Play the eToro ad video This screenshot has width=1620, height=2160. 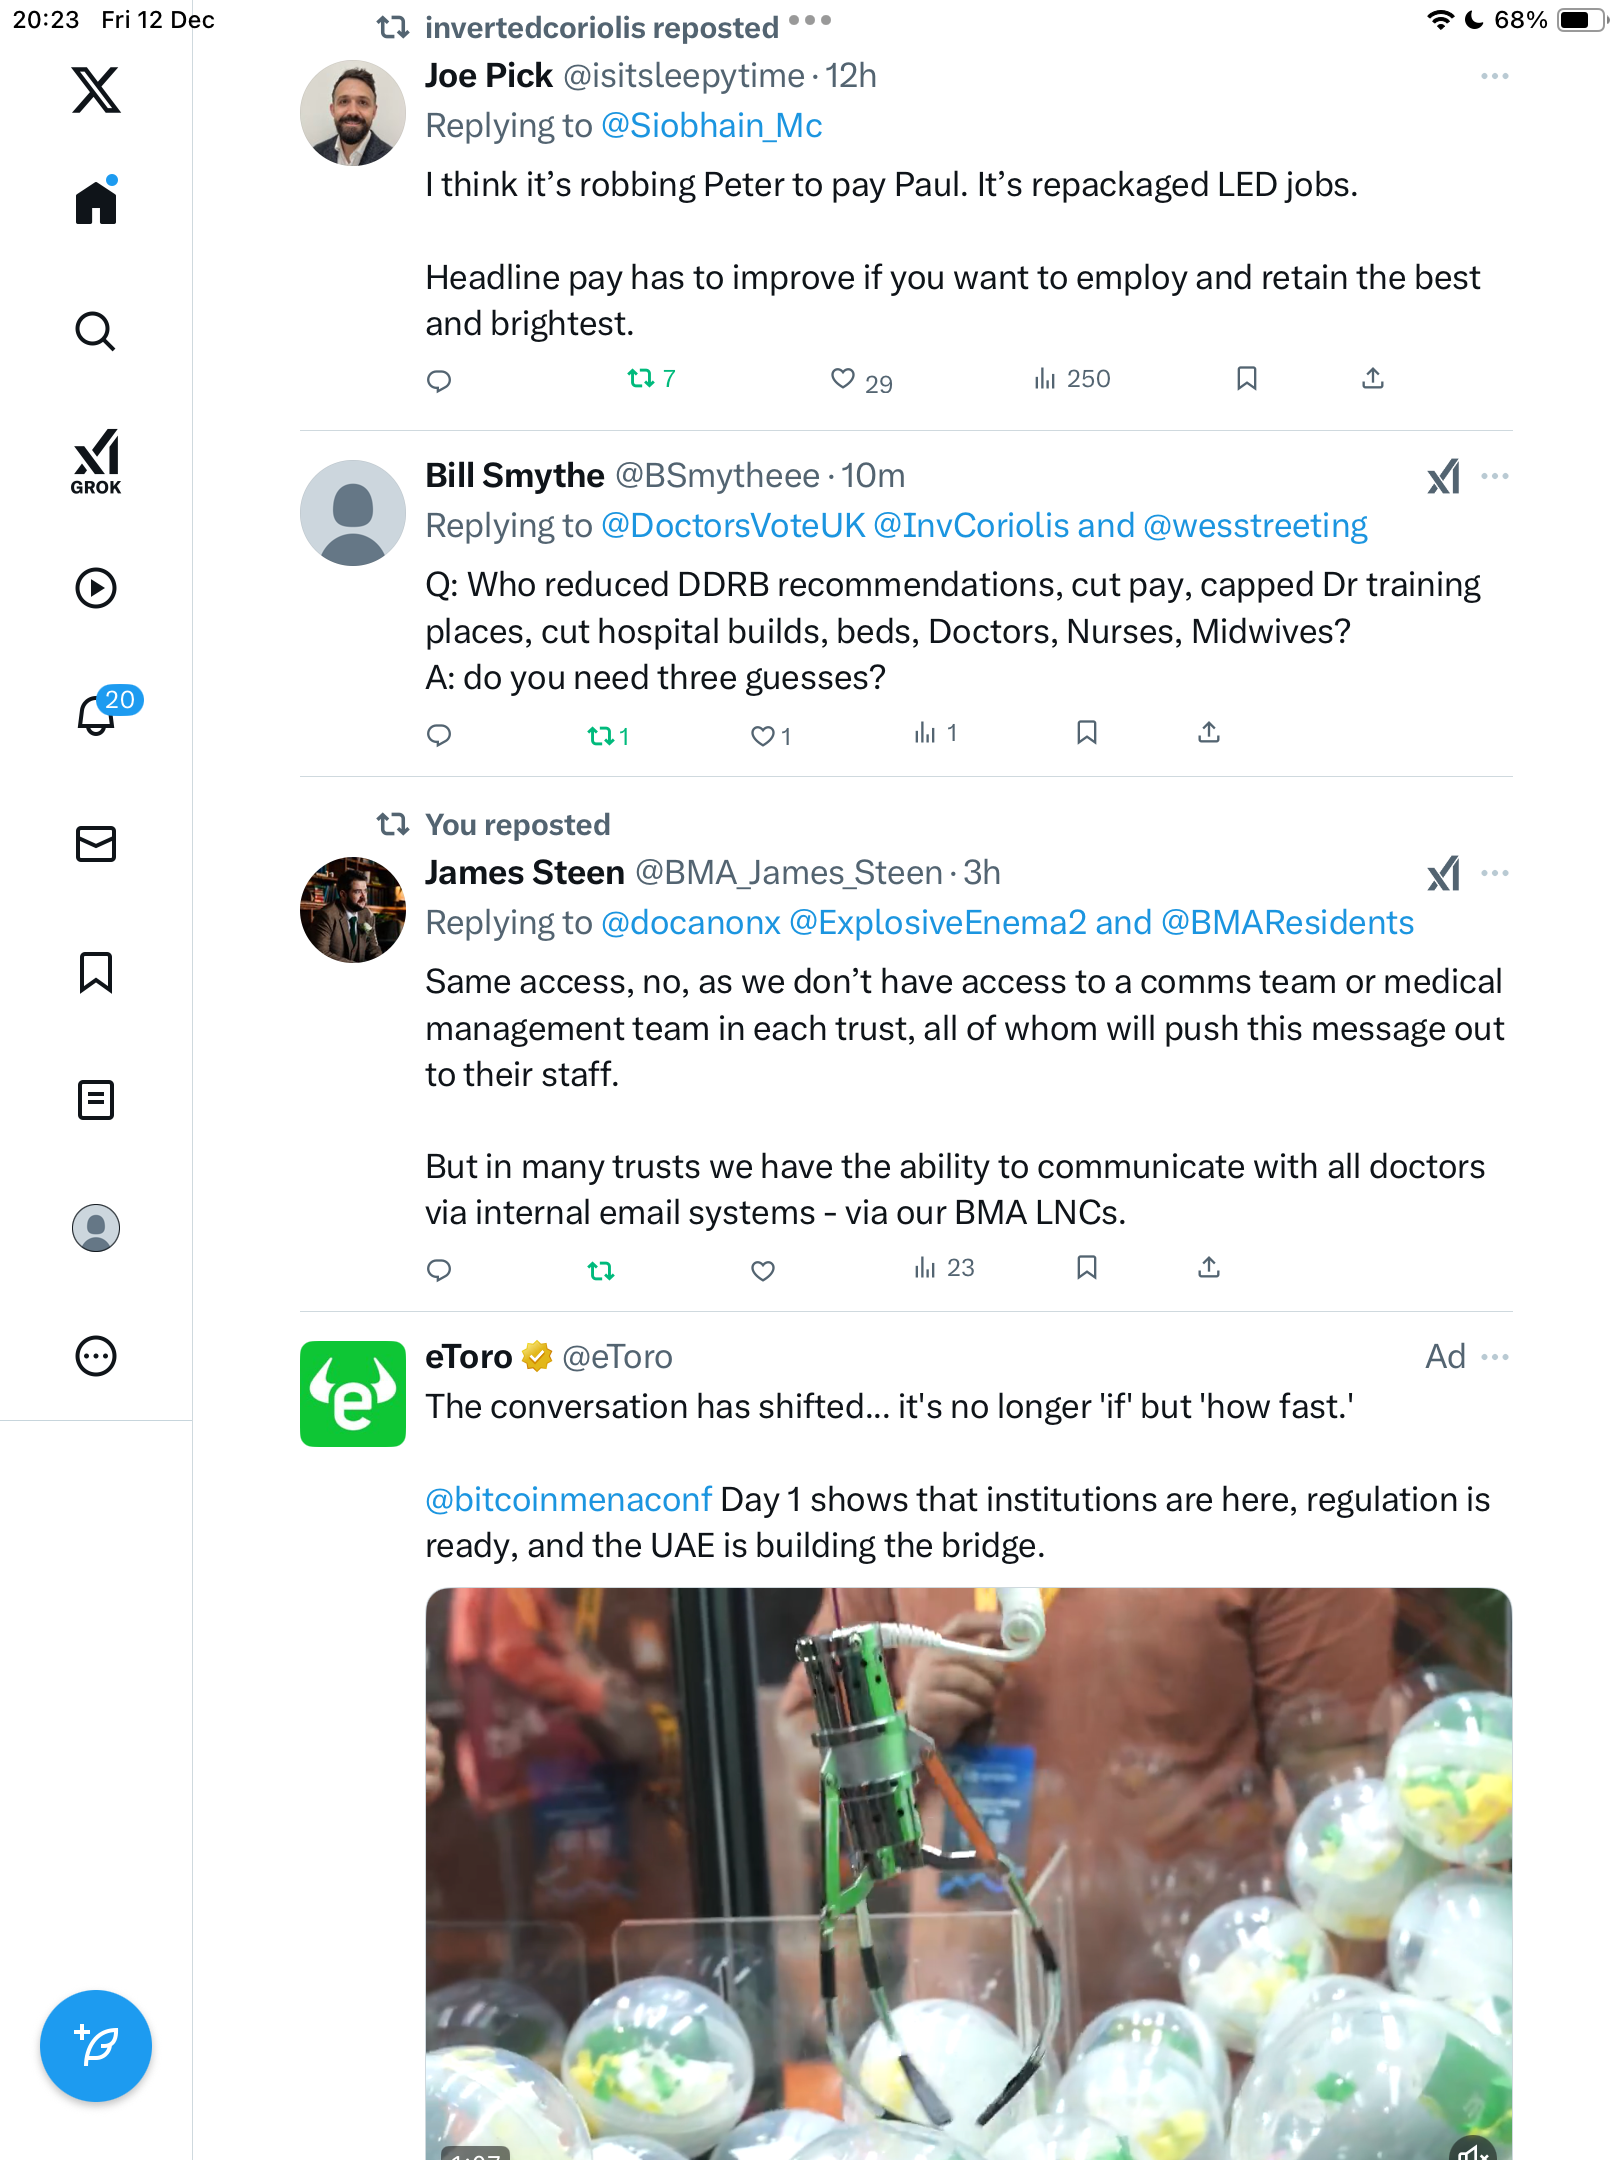968,1870
